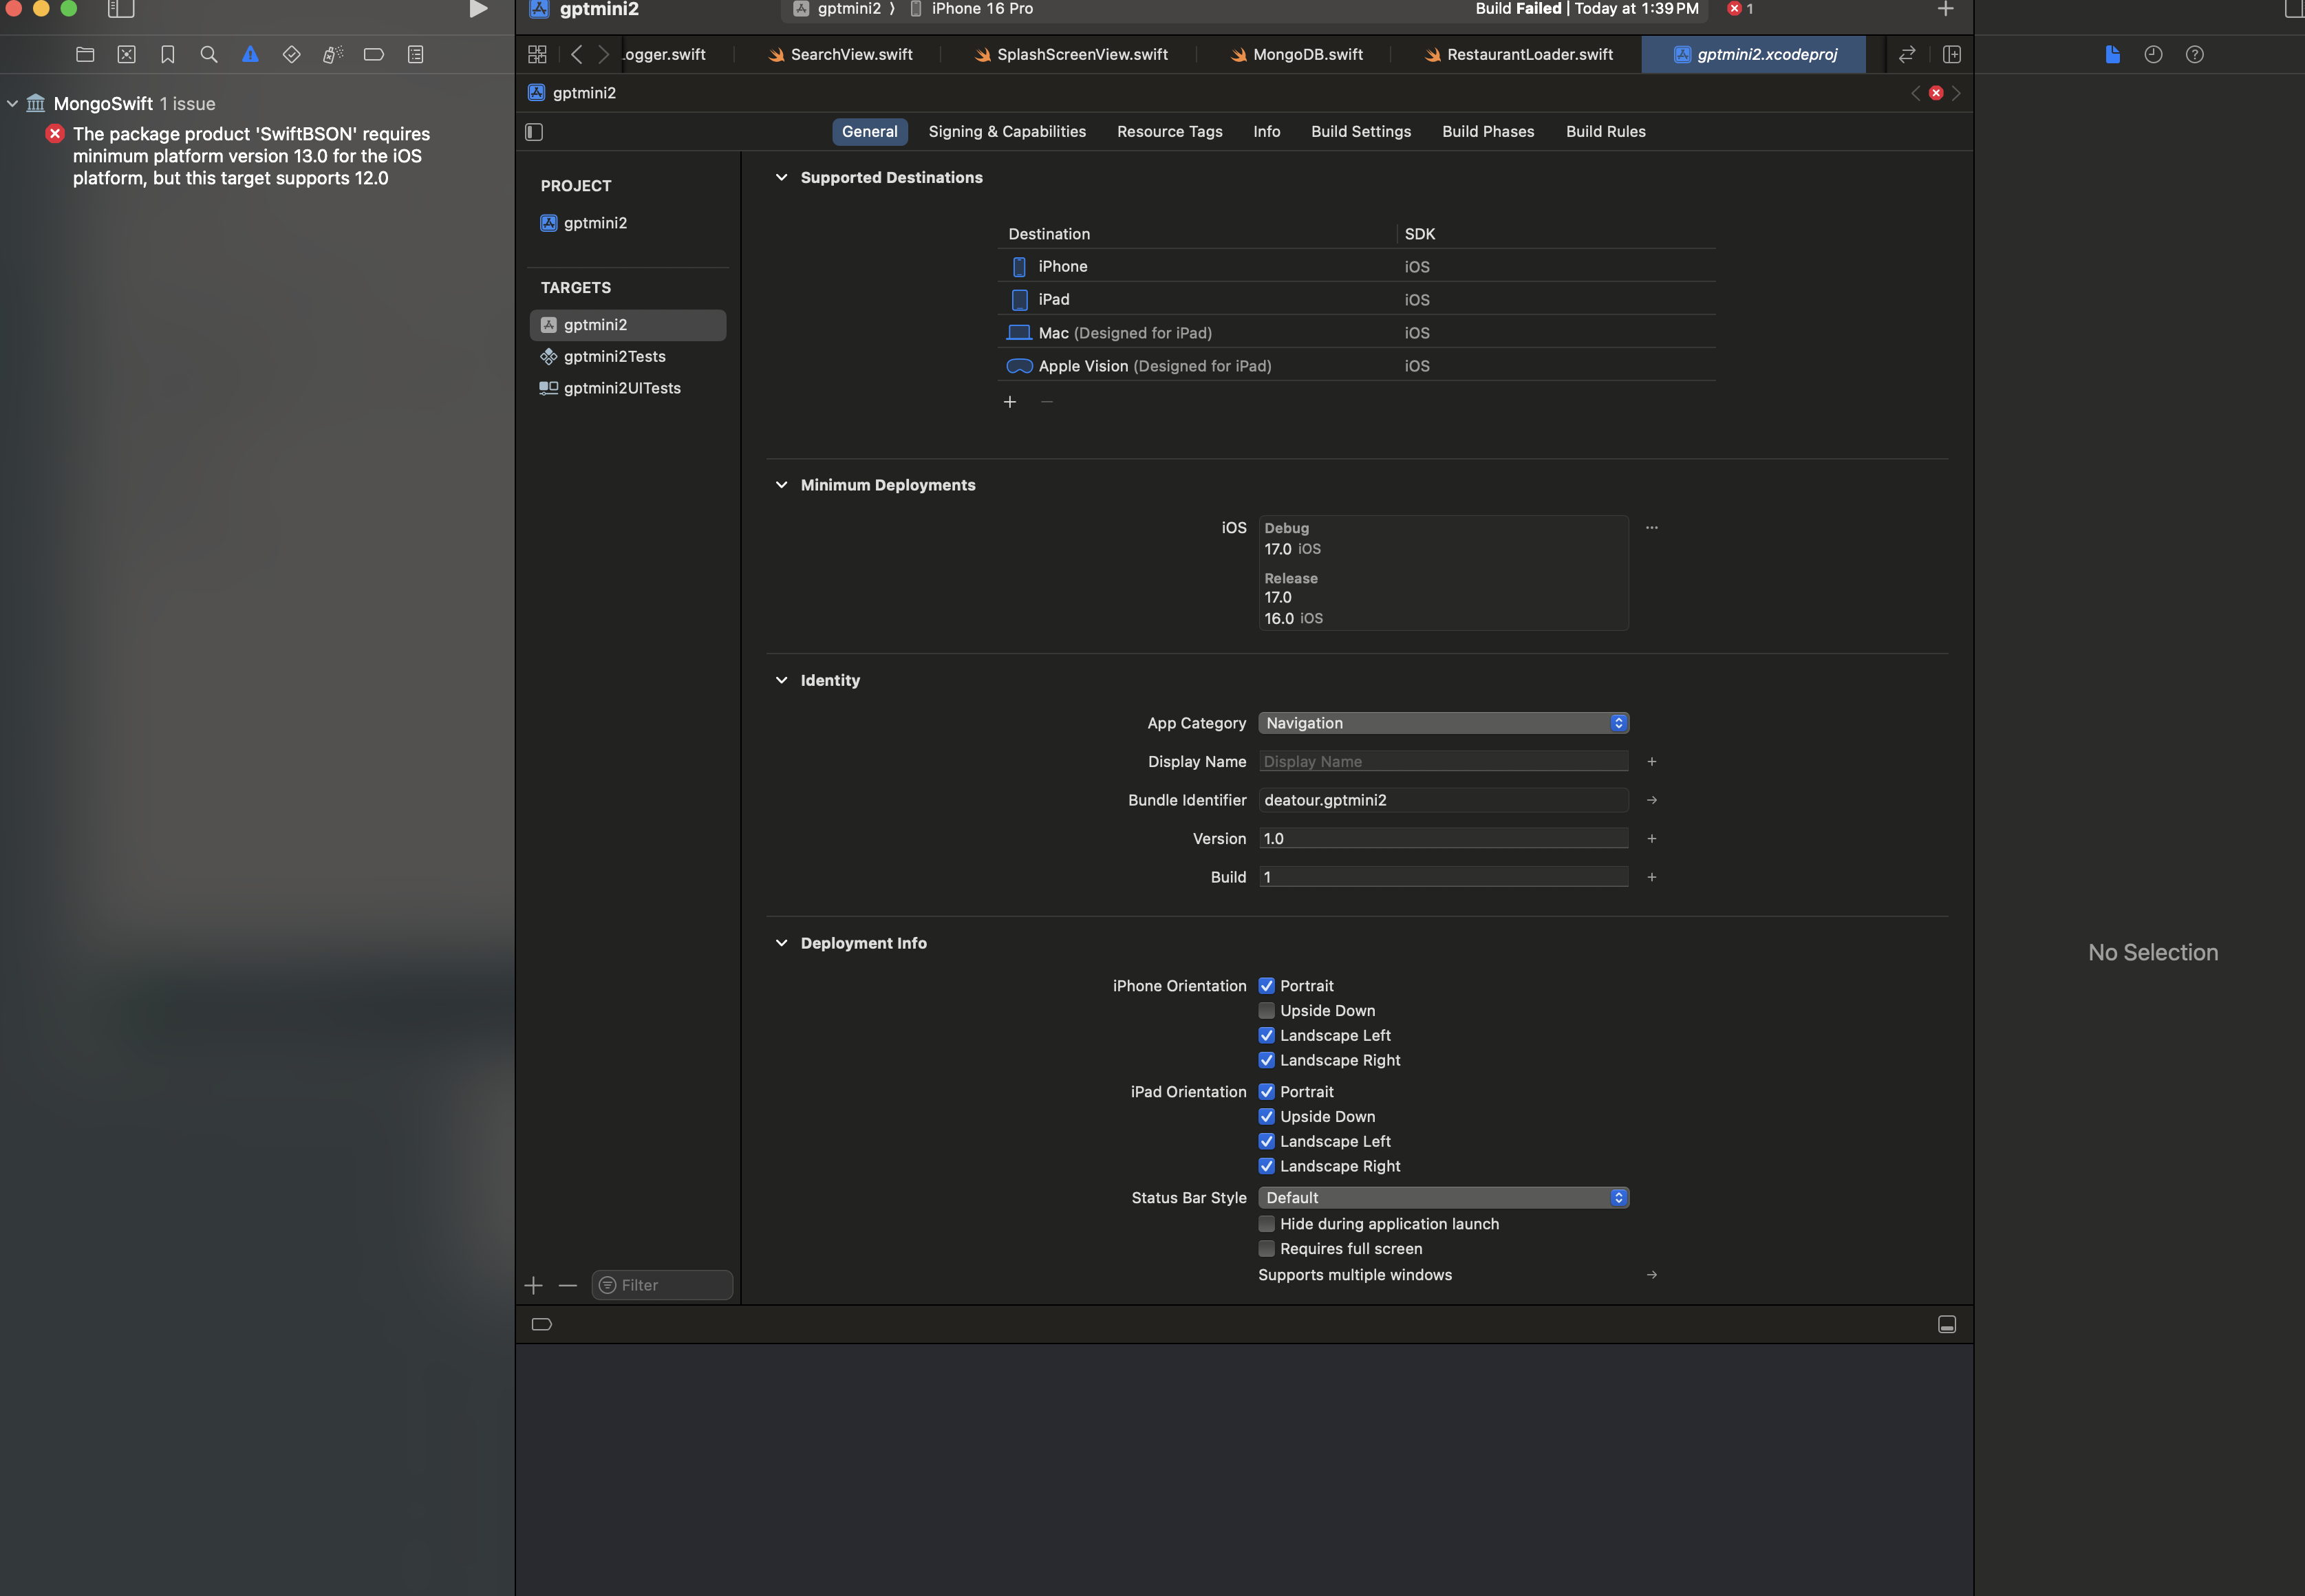Image resolution: width=2305 pixels, height=1596 pixels.
Task: Click the error count indicator in activity bar
Action: coord(1741,9)
